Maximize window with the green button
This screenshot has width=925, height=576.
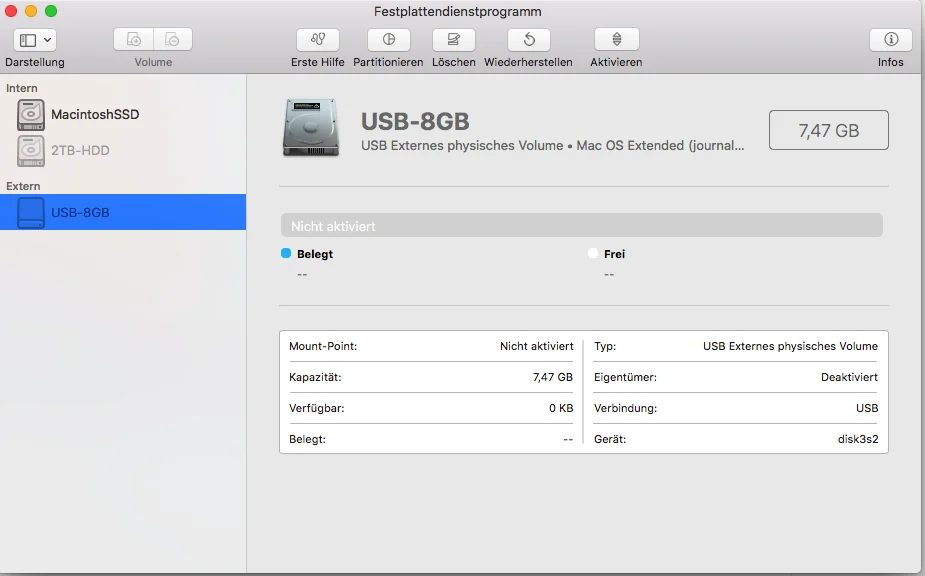[51, 11]
